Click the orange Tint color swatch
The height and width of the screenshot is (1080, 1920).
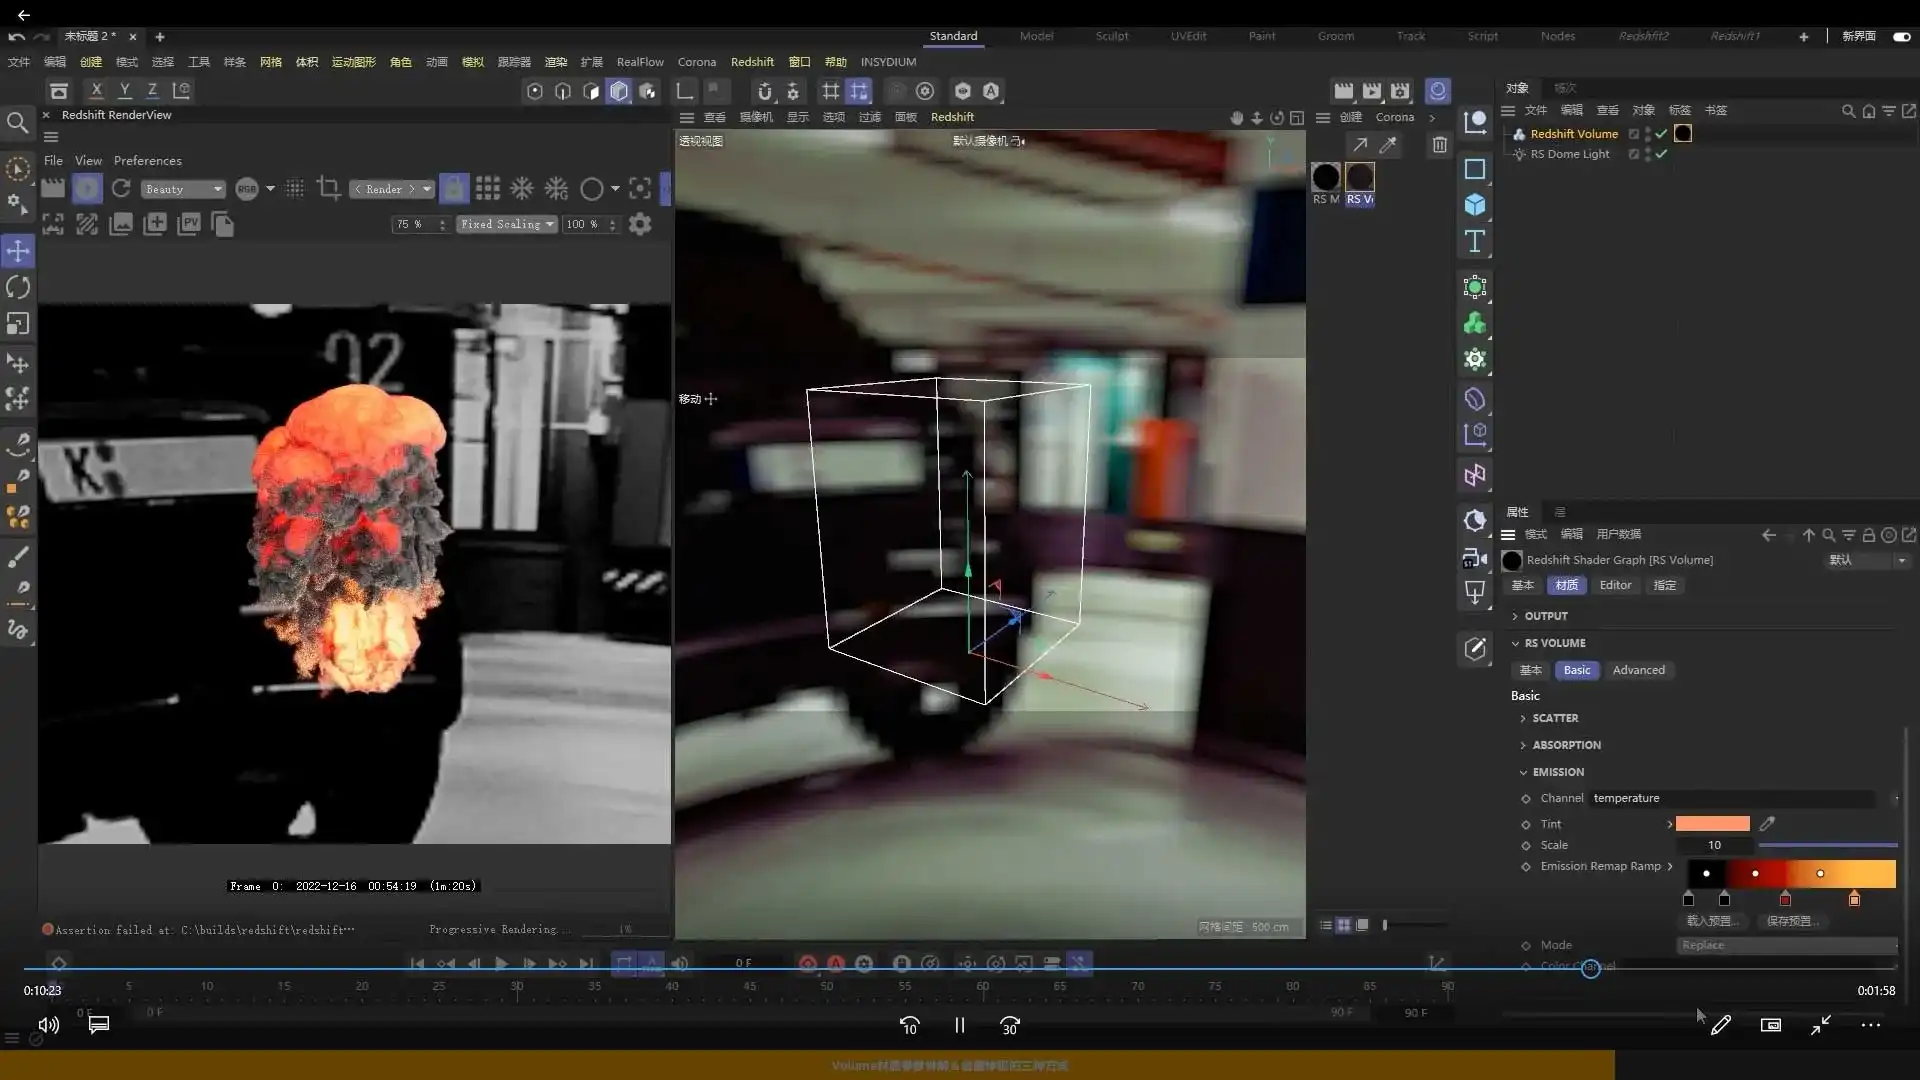[x=1712, y=824]
